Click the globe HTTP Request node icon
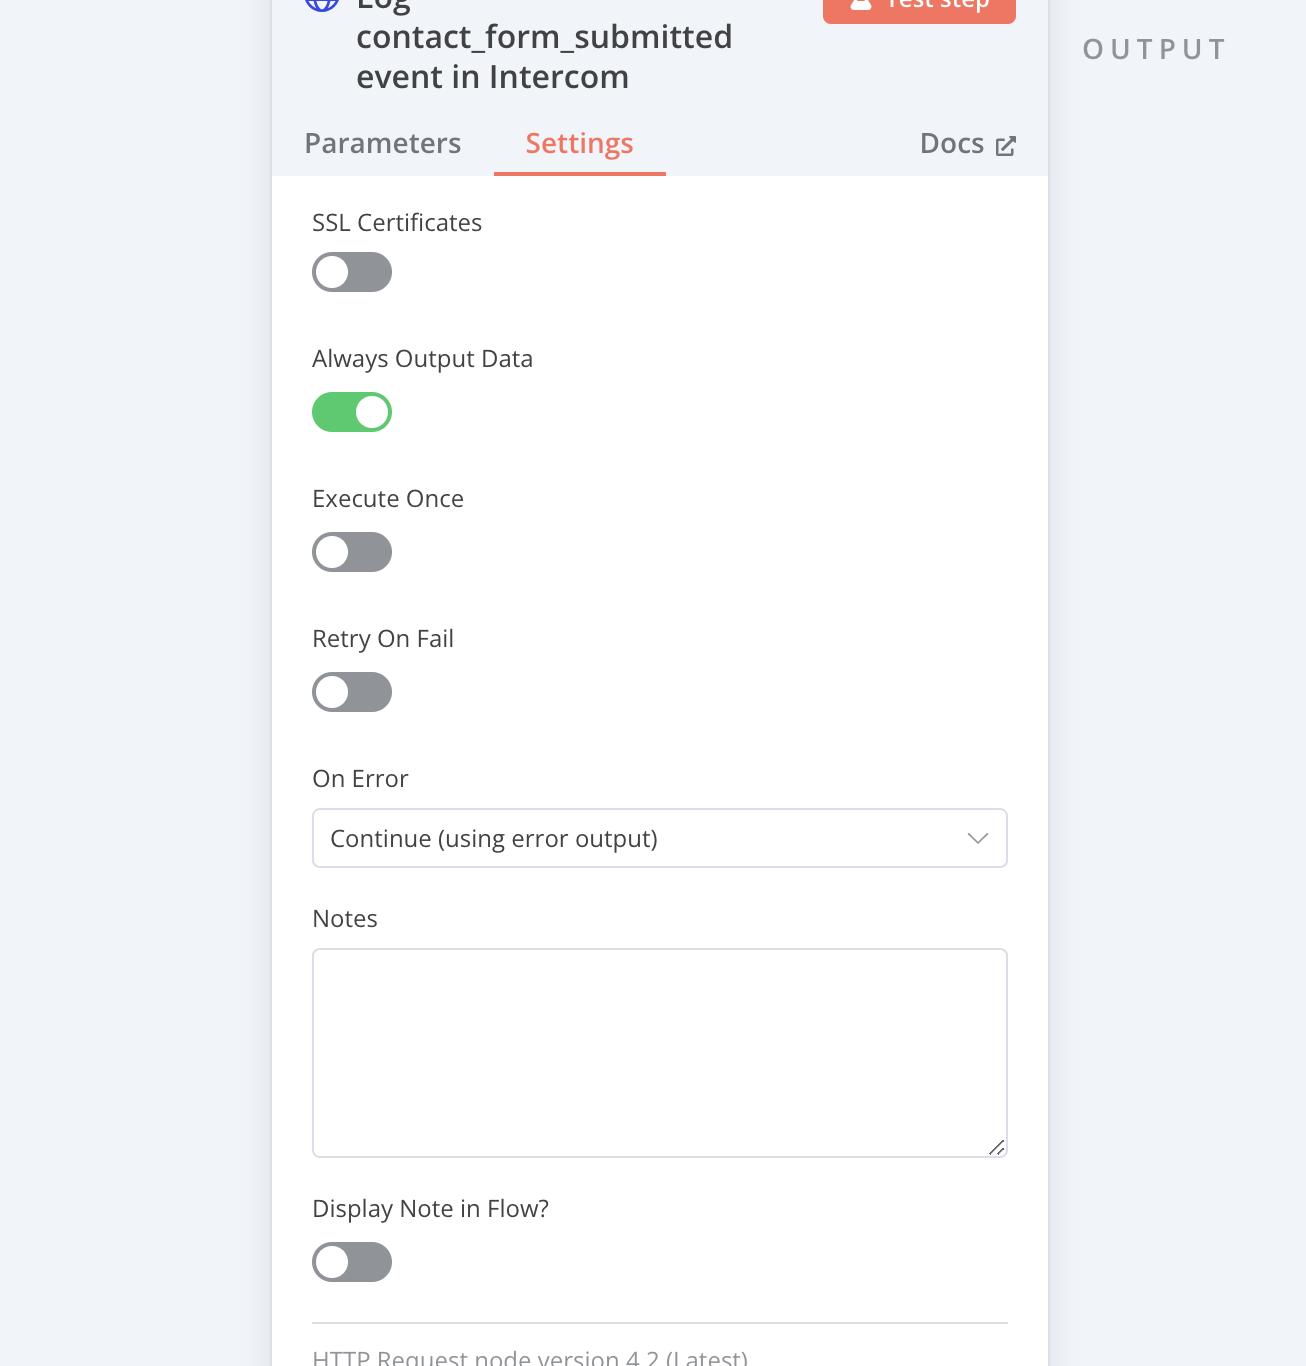Screen dimensions: 1306x1366 pos(322,4)
